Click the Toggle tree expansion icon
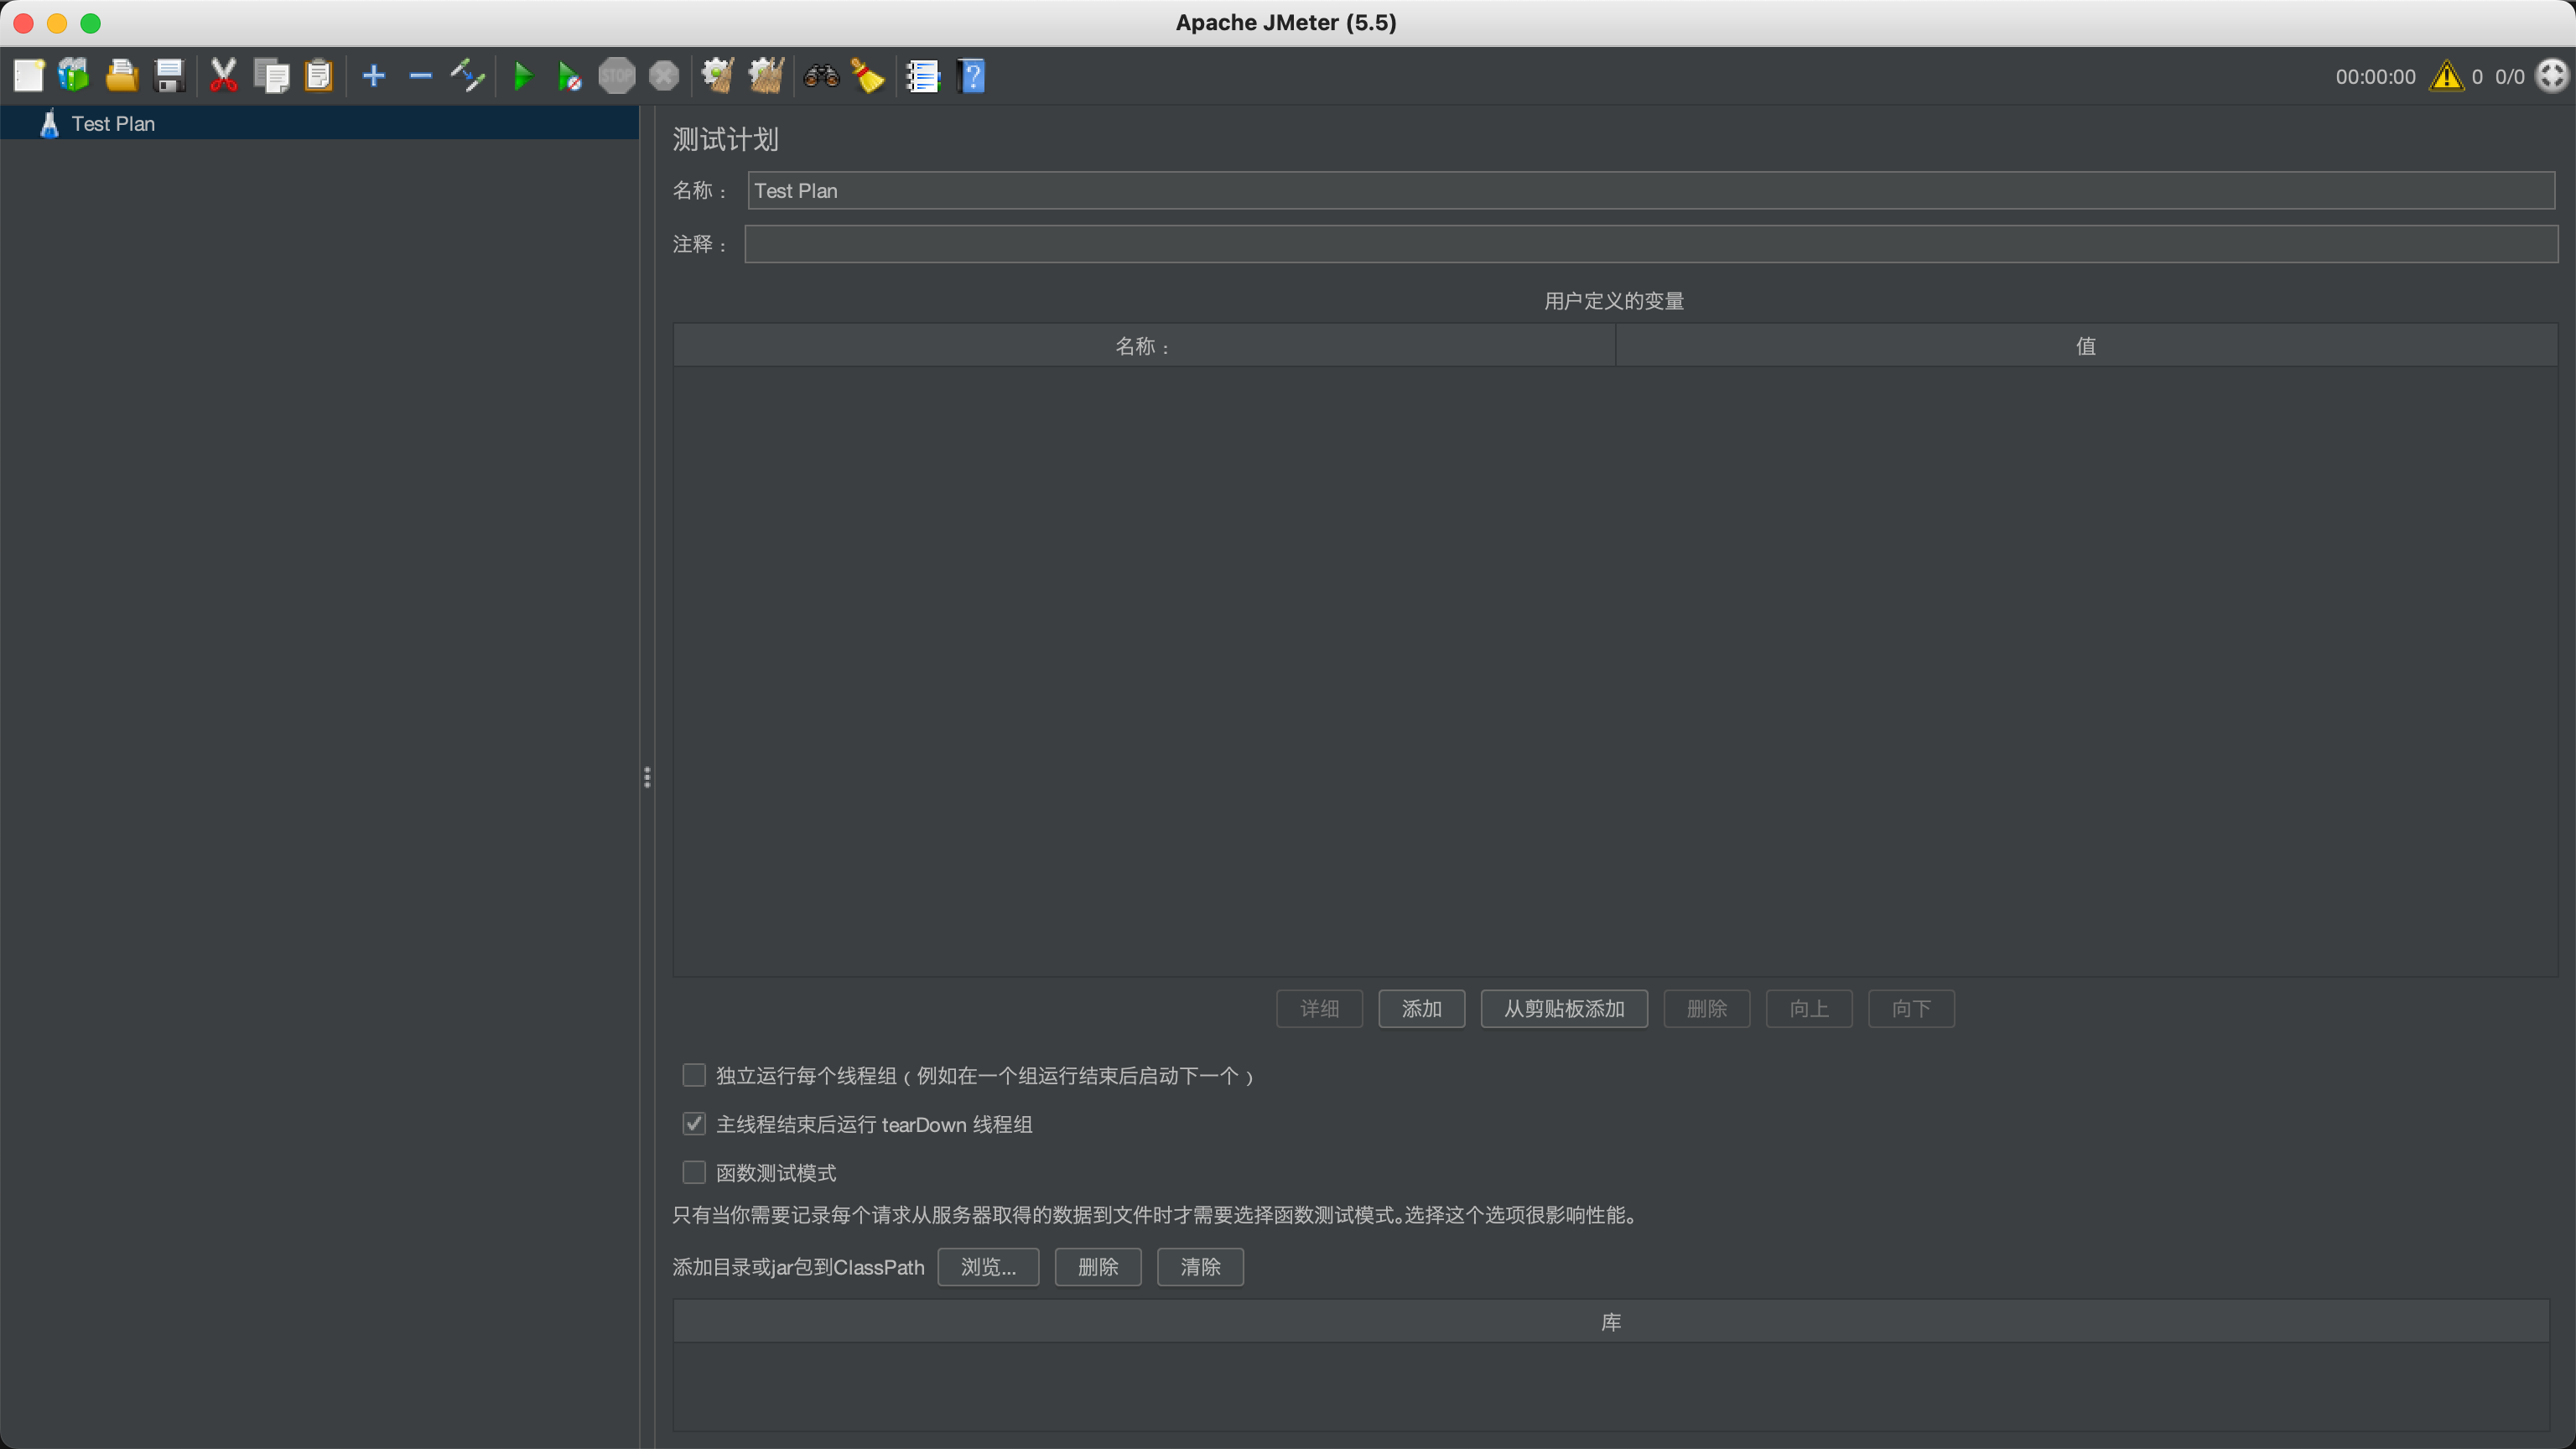Screen dimensions: 2576x1449 467,76
